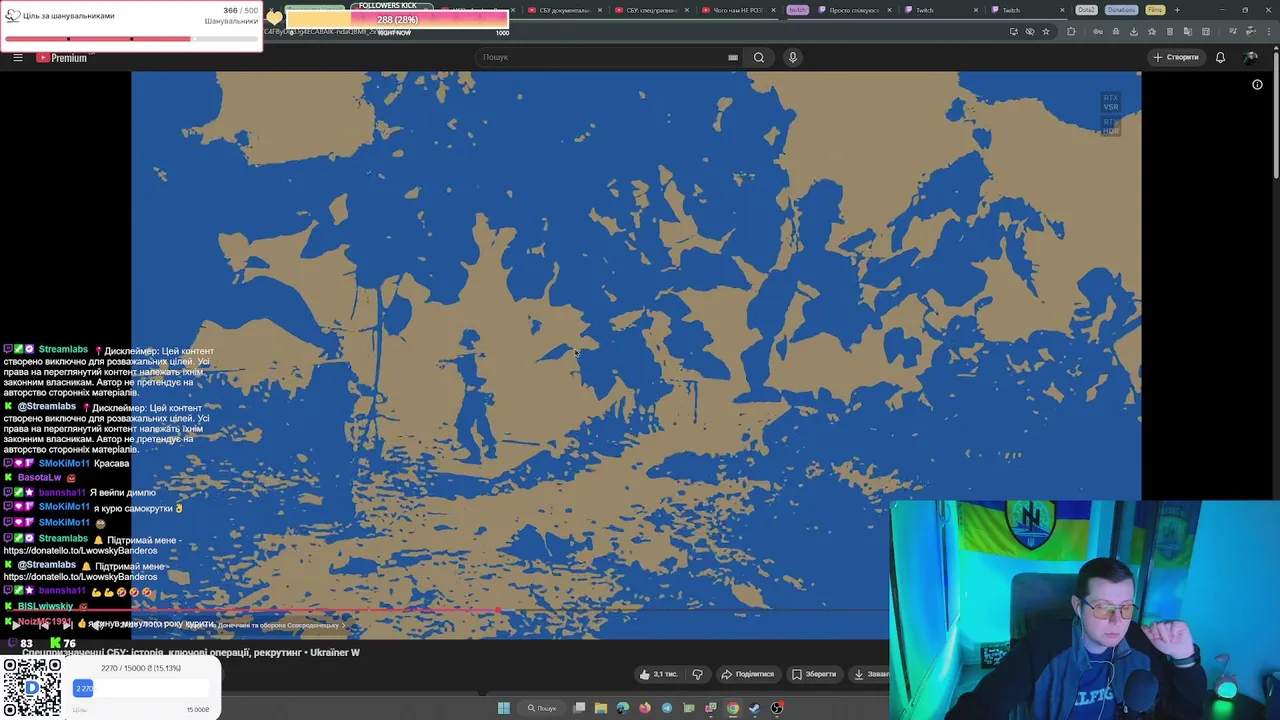Click the info icon beside the video
Image resolution: width=1280 pixels, height=720 pixels.
tap(1257, 85)
